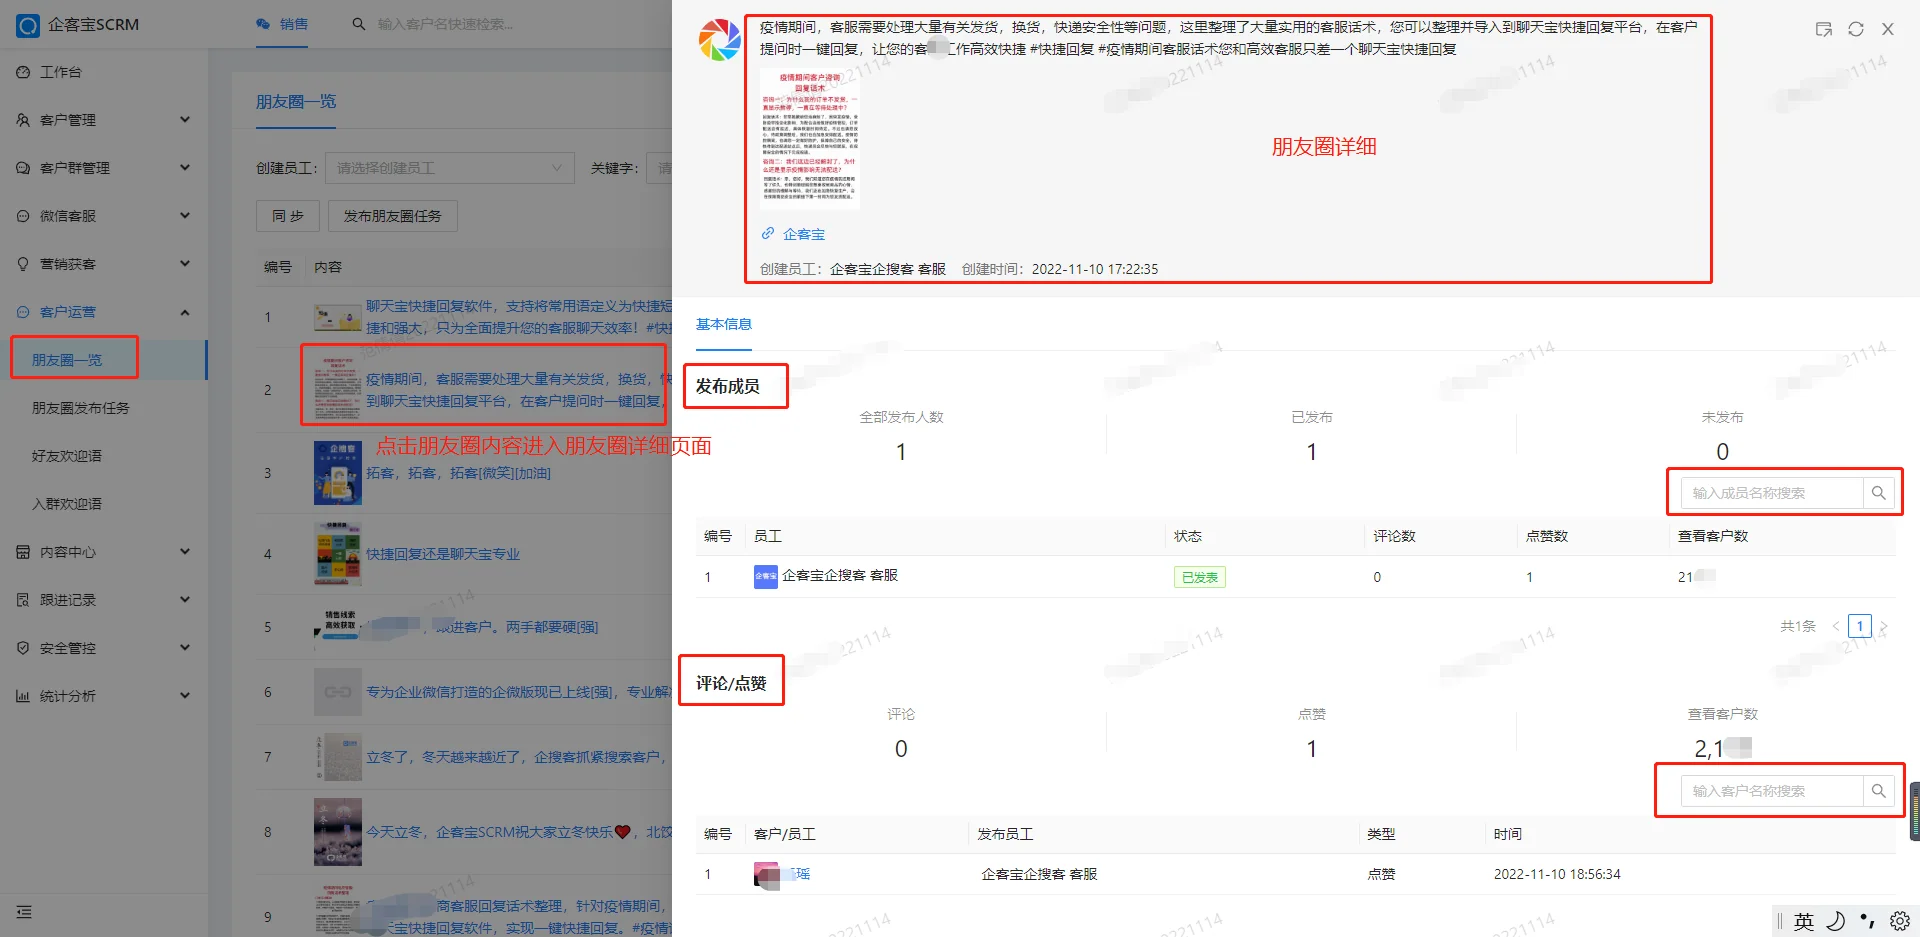The image size is (1920, 937).
Task: Click the 内容中心 sidebar icon
Action: pos(23,552)
